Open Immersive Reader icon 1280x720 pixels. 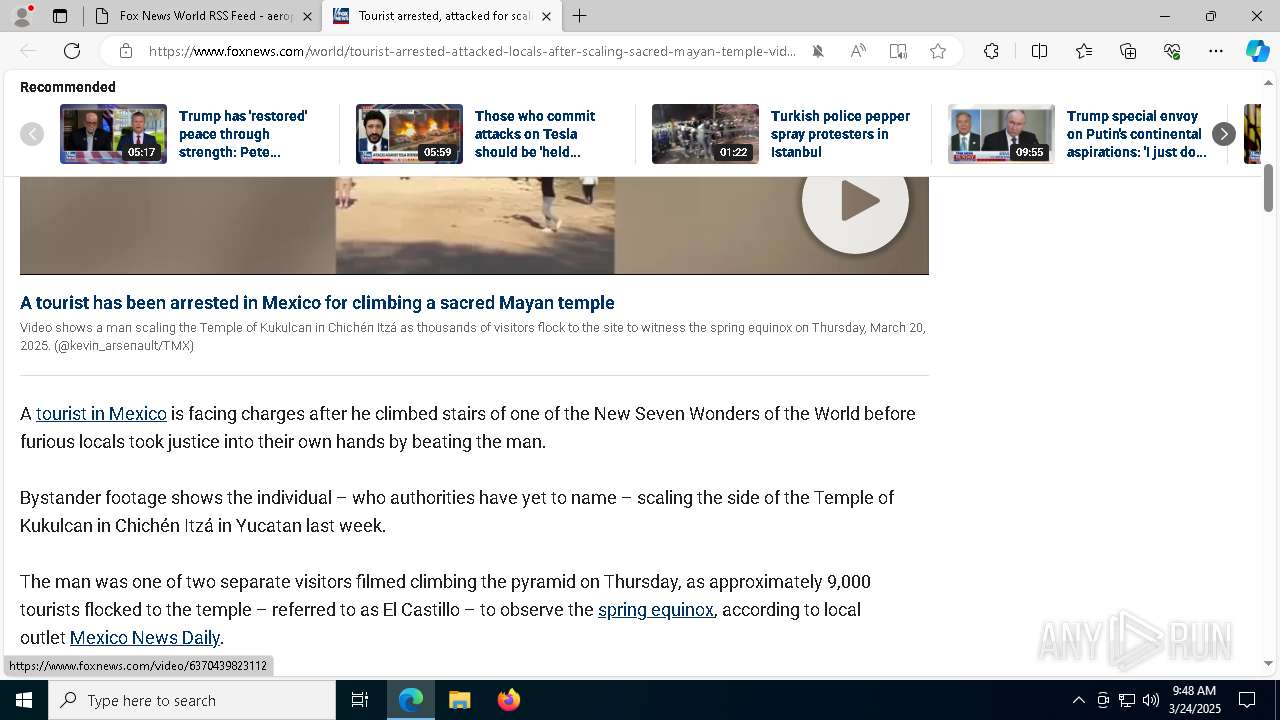(898, 51)
